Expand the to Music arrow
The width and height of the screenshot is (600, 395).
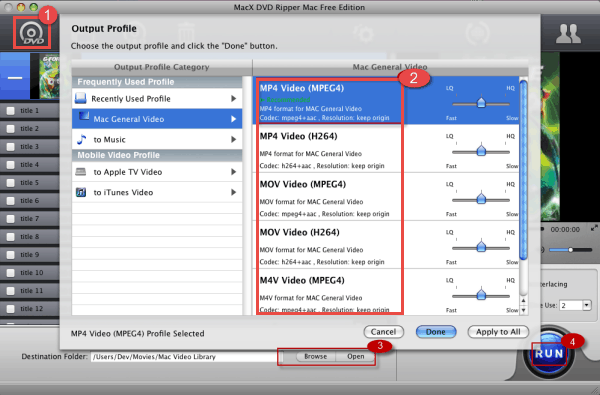pos(233,139)
